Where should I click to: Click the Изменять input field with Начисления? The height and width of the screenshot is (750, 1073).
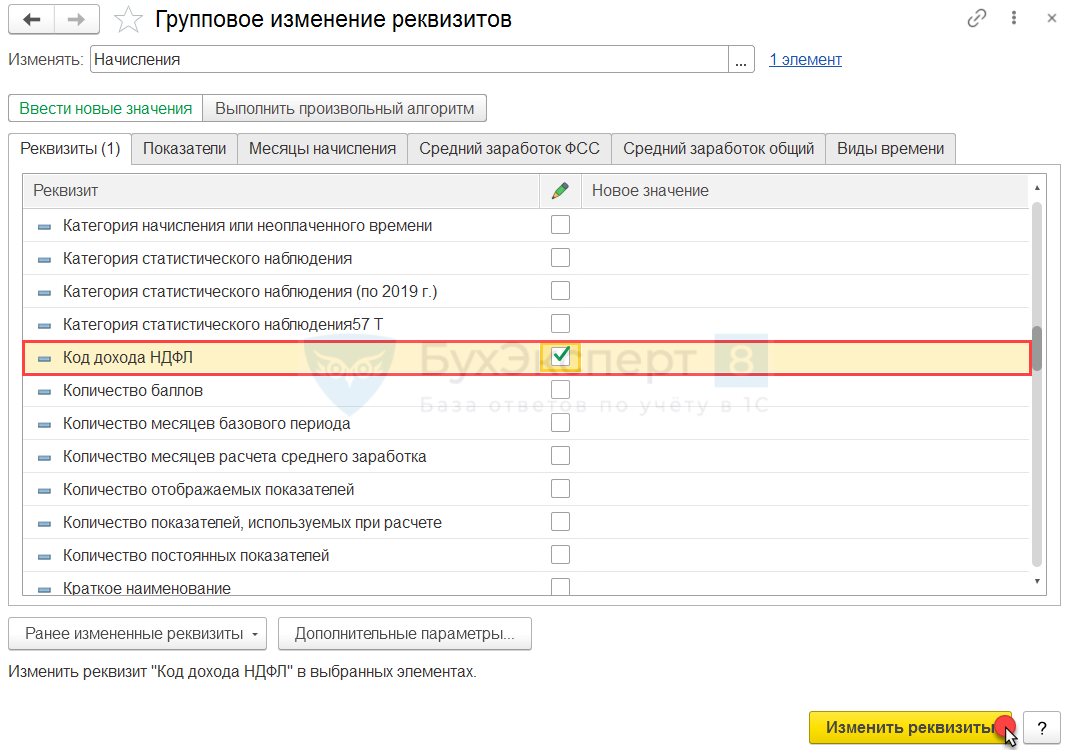pyautogui.click(x=408, y=60)
